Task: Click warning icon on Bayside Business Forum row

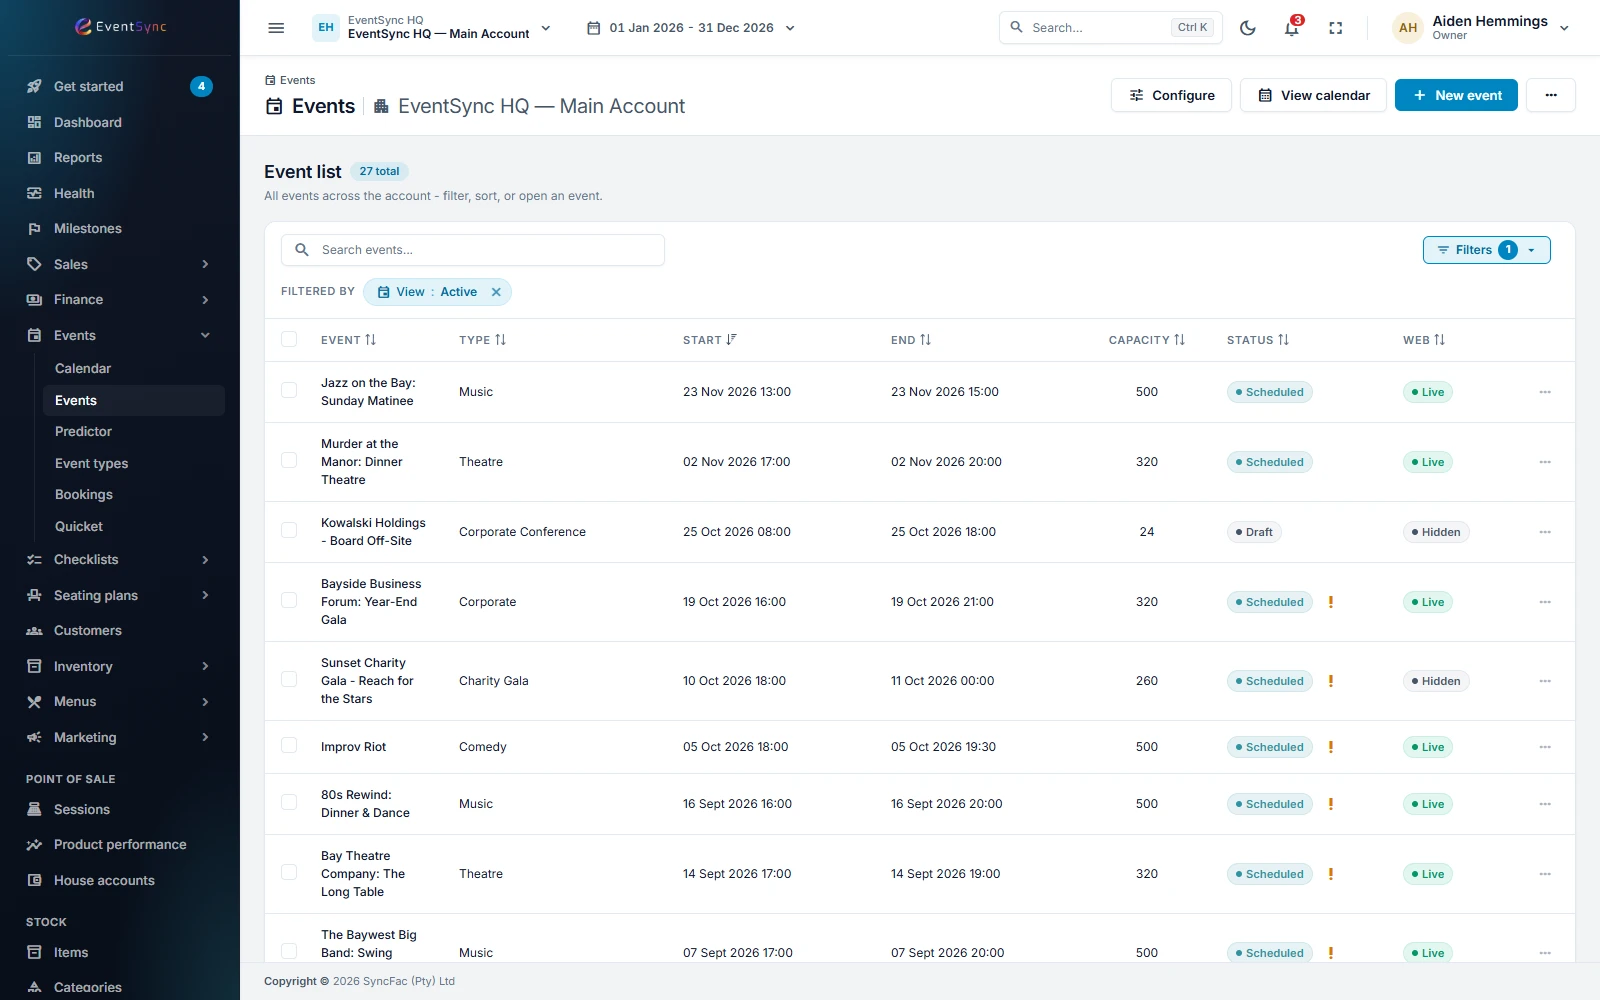Action: click(1330, 602)
